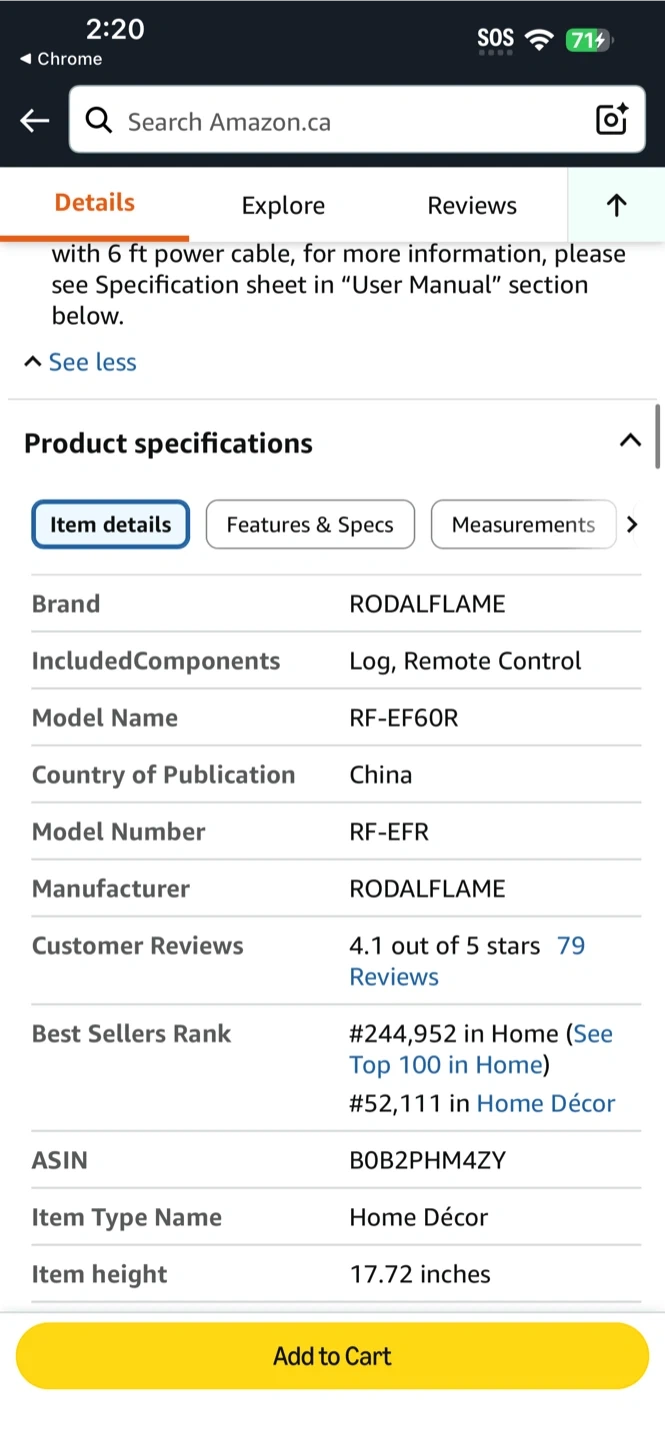Screen dimensions: 665x1440
Task: Select the Item details chip
Action: pos(111,525)
